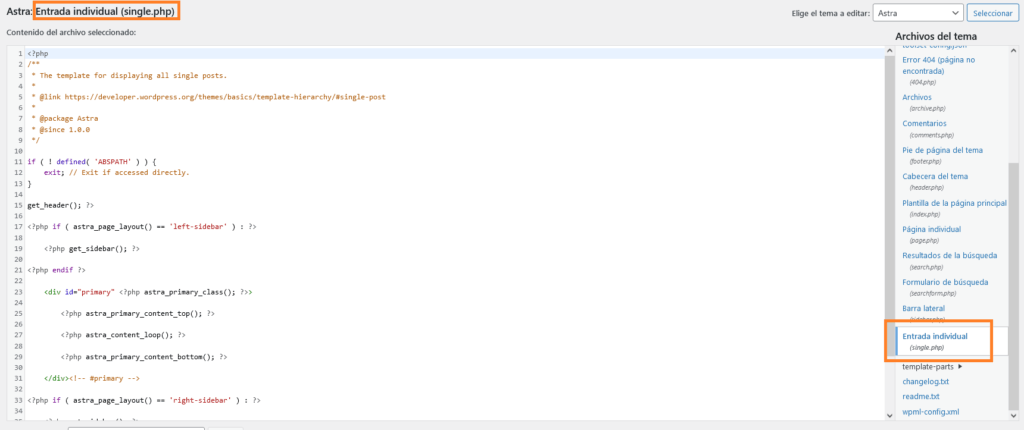Expand the template-parts folder
Image resolution: width=1024 pixels, height=430 pixels.
tap(932, 367)
